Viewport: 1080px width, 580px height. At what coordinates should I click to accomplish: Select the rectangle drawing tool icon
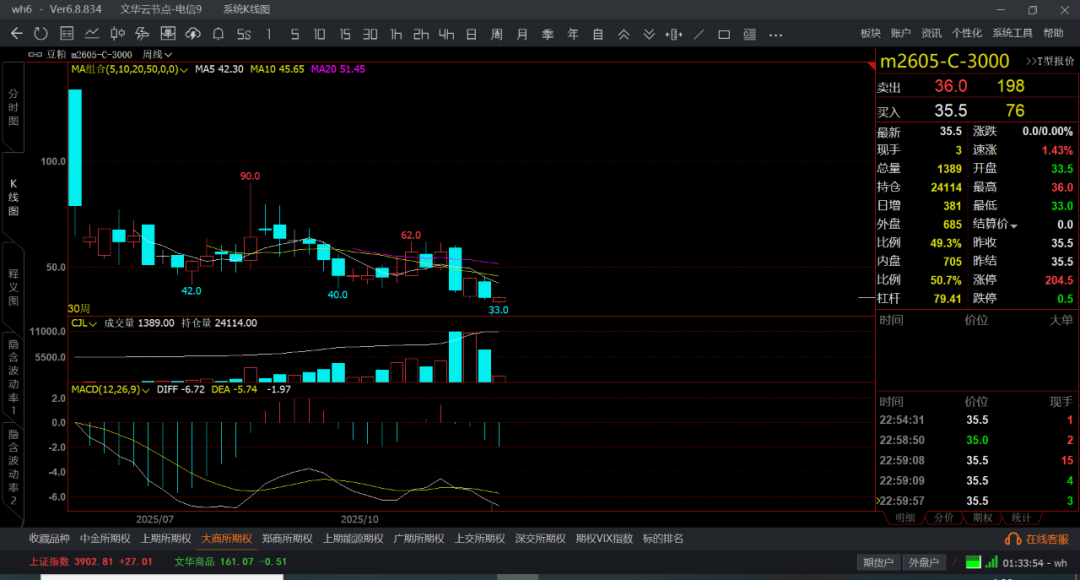coord(724,34)
